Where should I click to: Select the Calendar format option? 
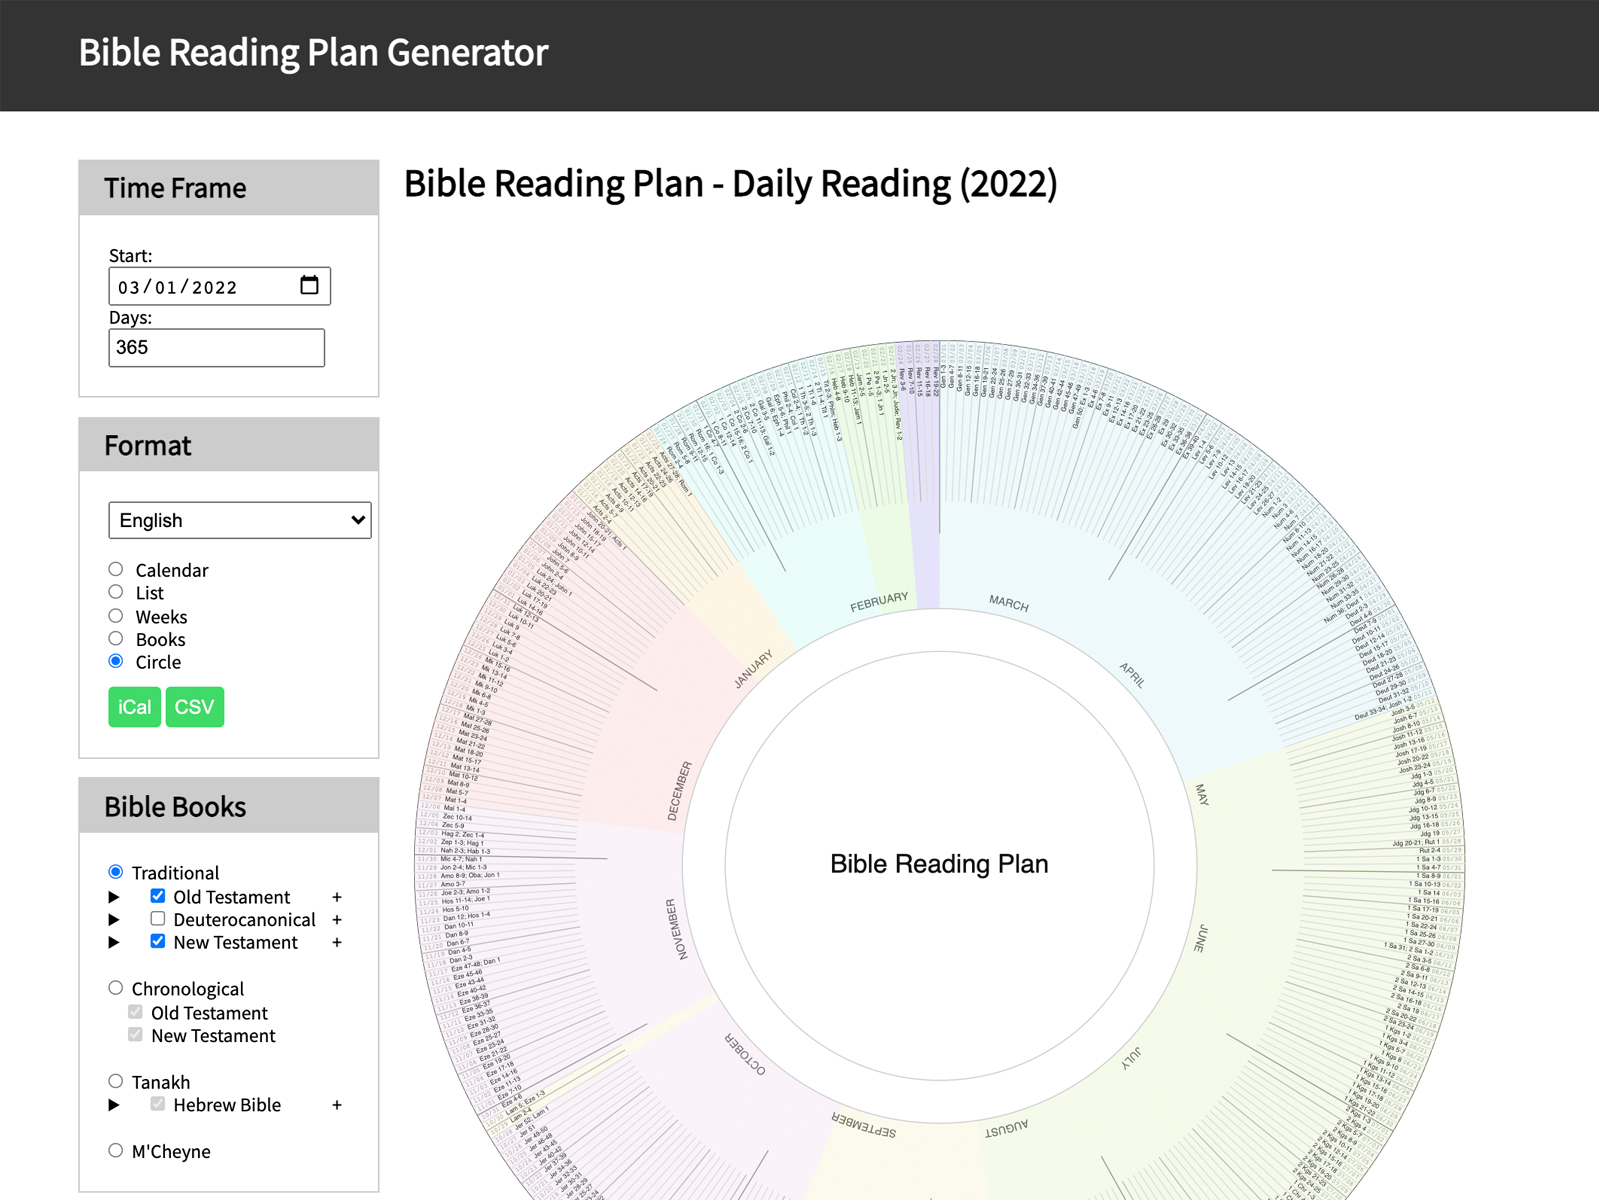[x=116, y=569]
